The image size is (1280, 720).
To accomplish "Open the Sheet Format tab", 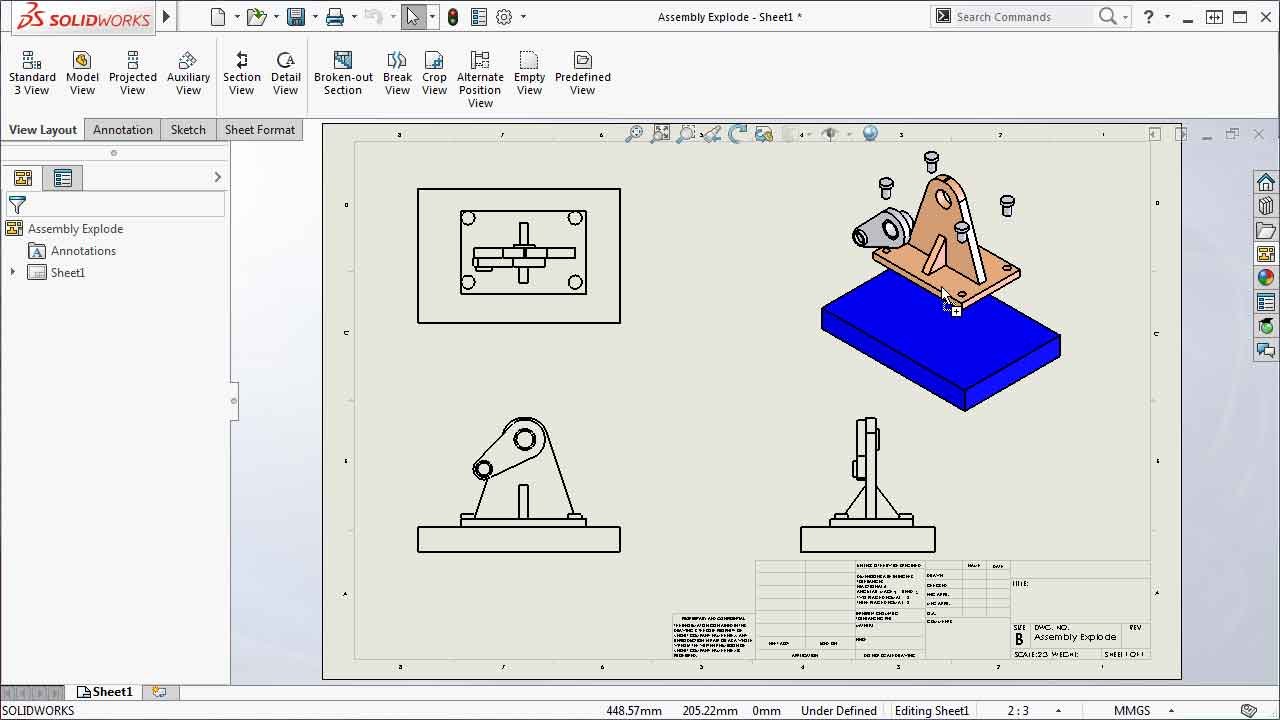I will coord(259,129).
